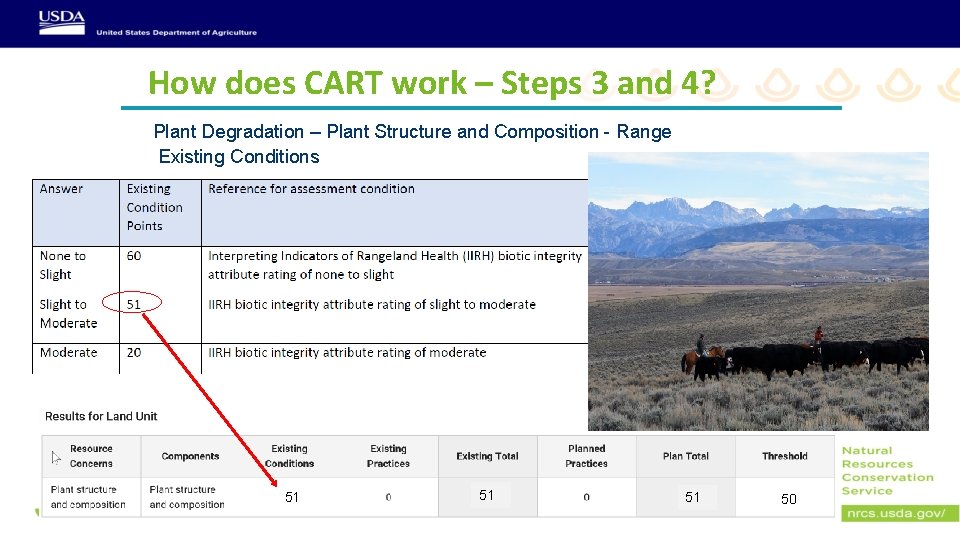
Task: Select the 'Existing Conditions' subtitle text
Action: tap(239, 157)
